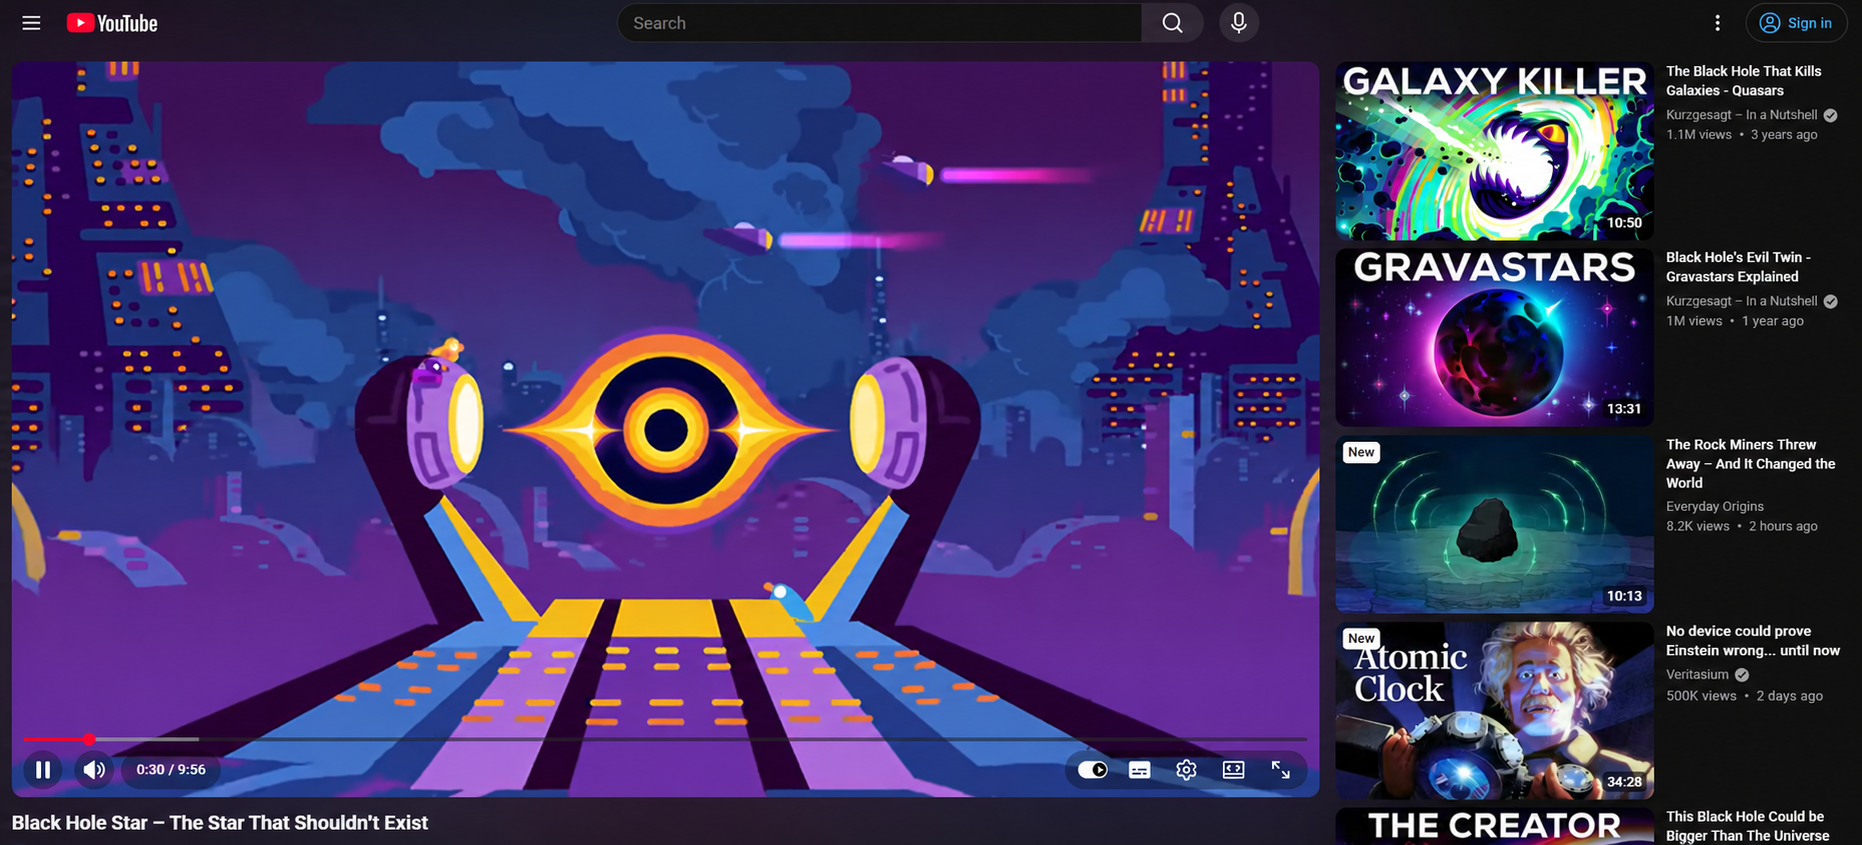Pause the video
The height and width of the screenshot is (845, 1862).
click(43, 770)
